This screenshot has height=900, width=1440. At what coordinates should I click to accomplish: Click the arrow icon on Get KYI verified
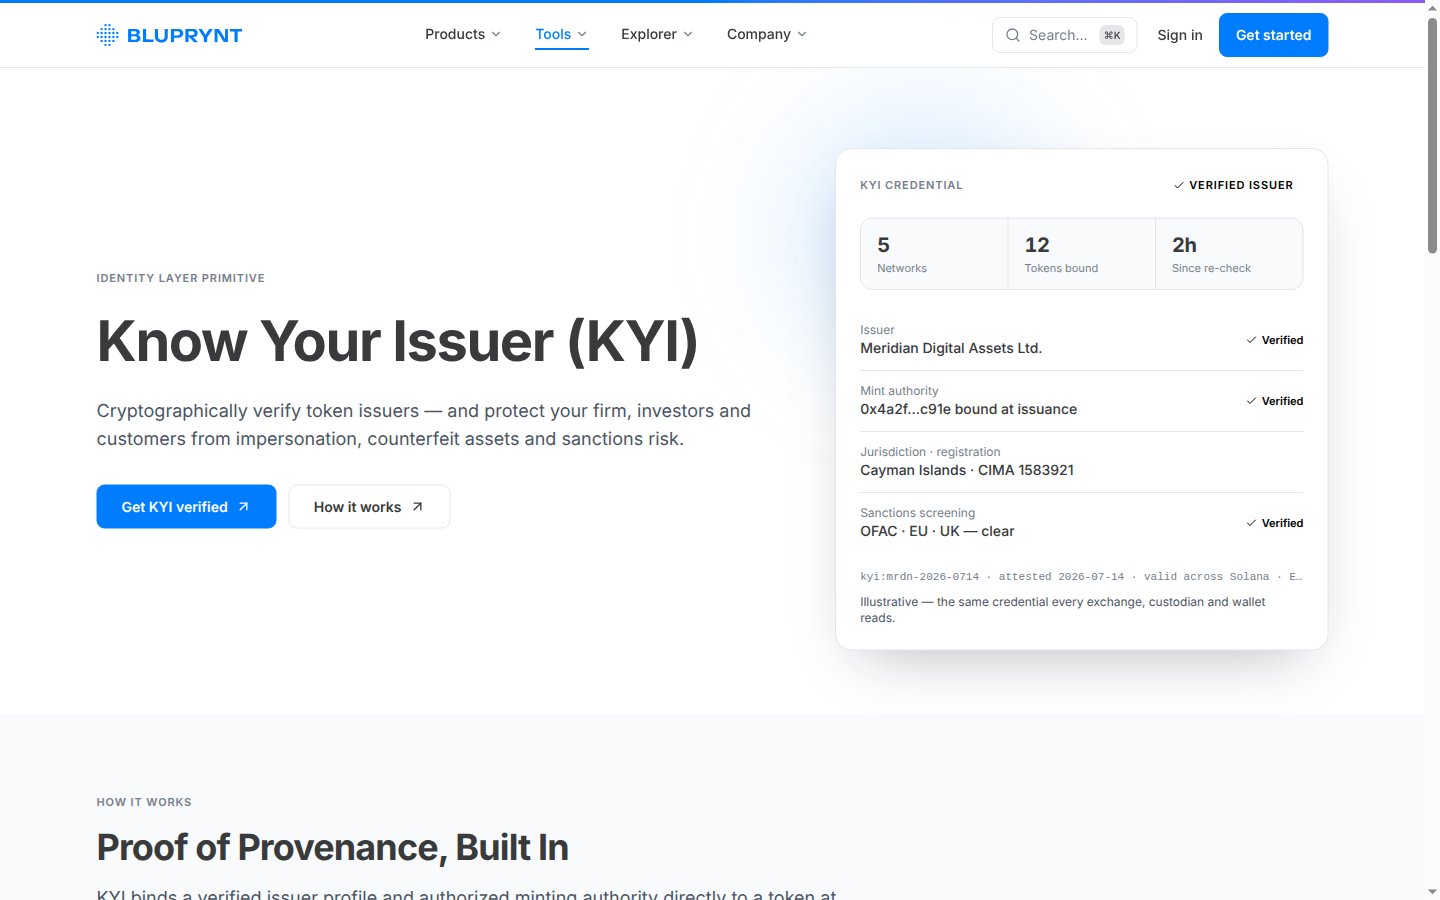pyautogui.click(x=243, y=507)
